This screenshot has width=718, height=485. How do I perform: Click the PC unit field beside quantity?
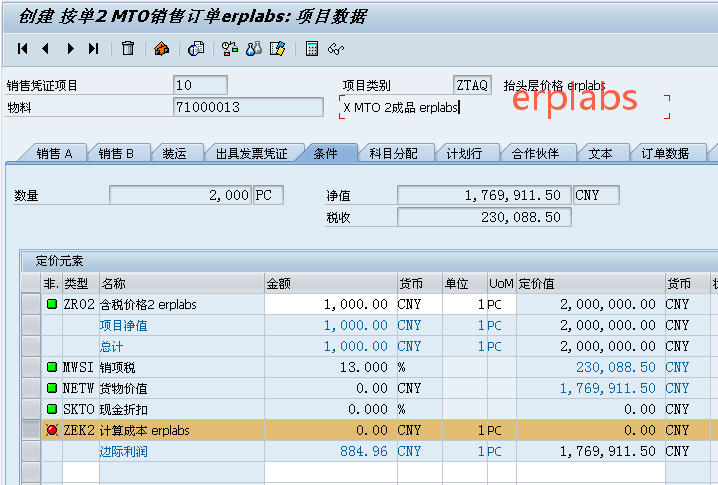(x=268, y=195)
